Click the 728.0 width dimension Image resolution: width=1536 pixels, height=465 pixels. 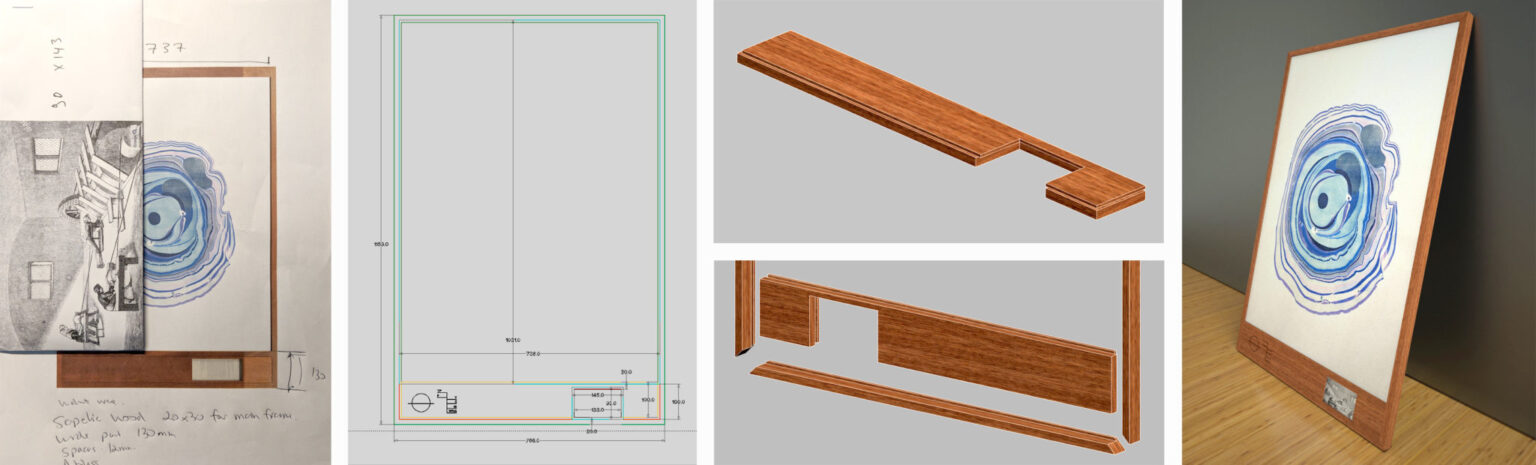click(x=533, y=353)
